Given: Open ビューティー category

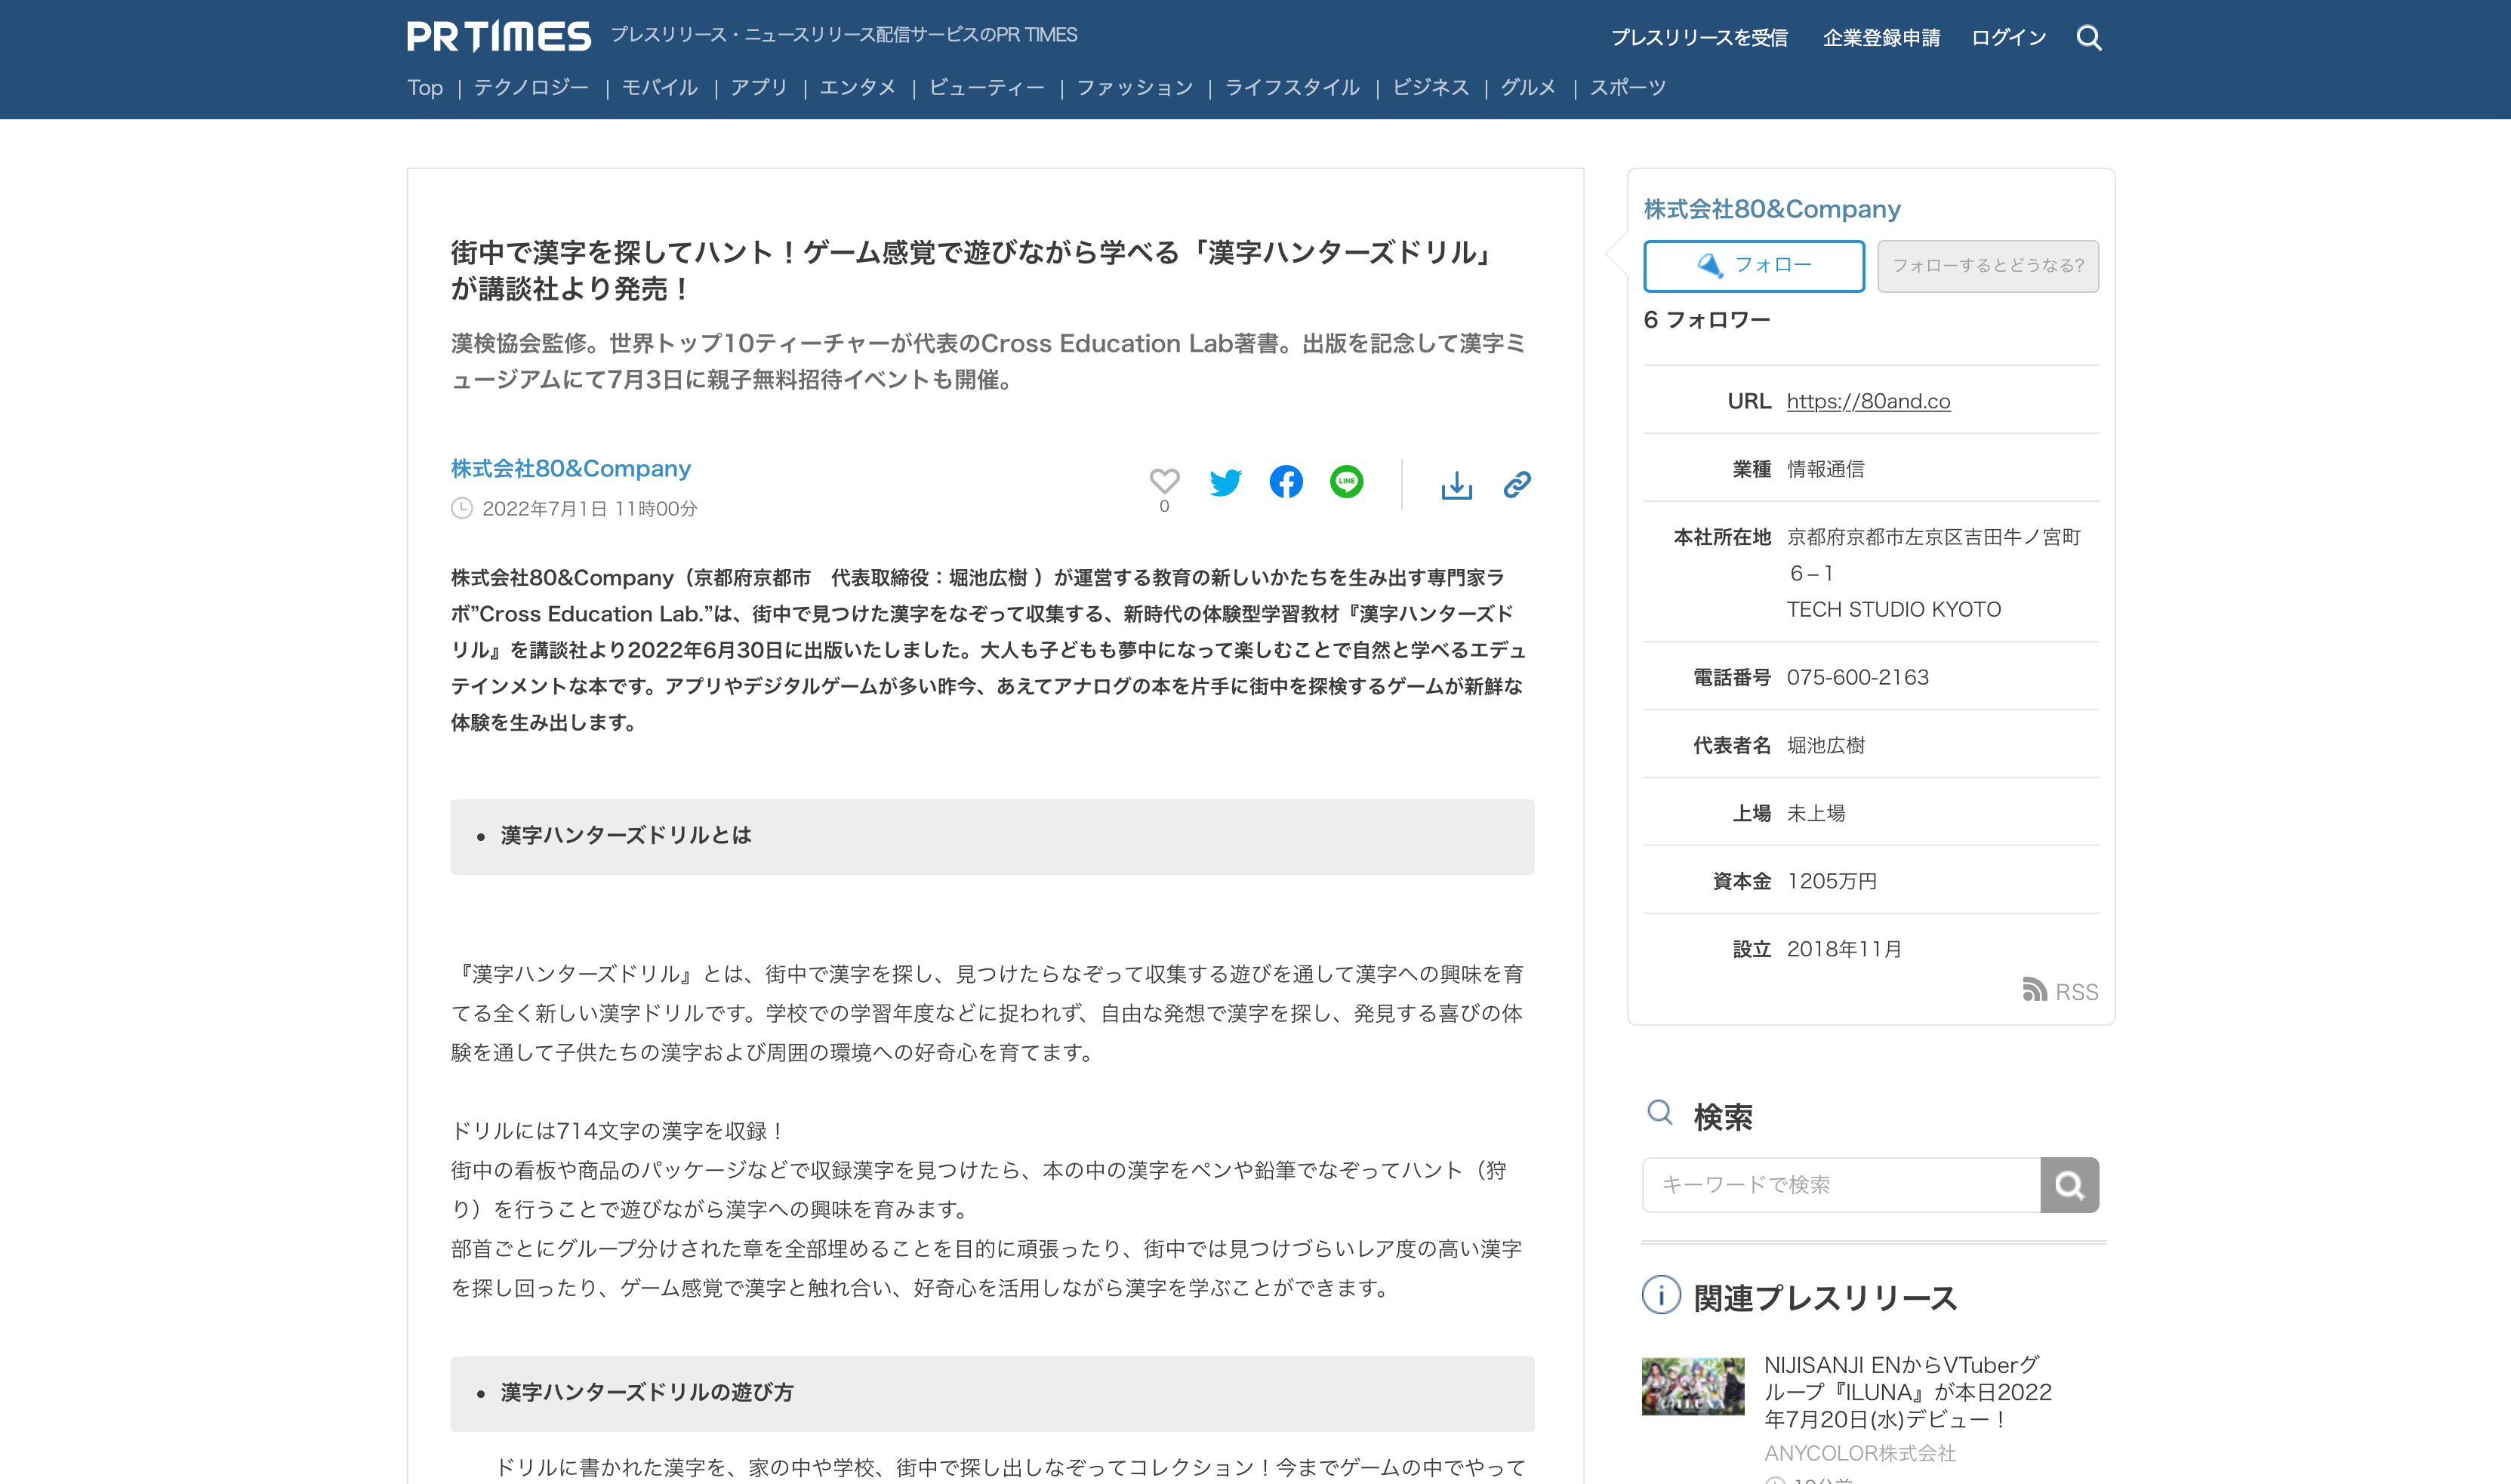Looking at the screenshot, I should (x=987, y=88).
